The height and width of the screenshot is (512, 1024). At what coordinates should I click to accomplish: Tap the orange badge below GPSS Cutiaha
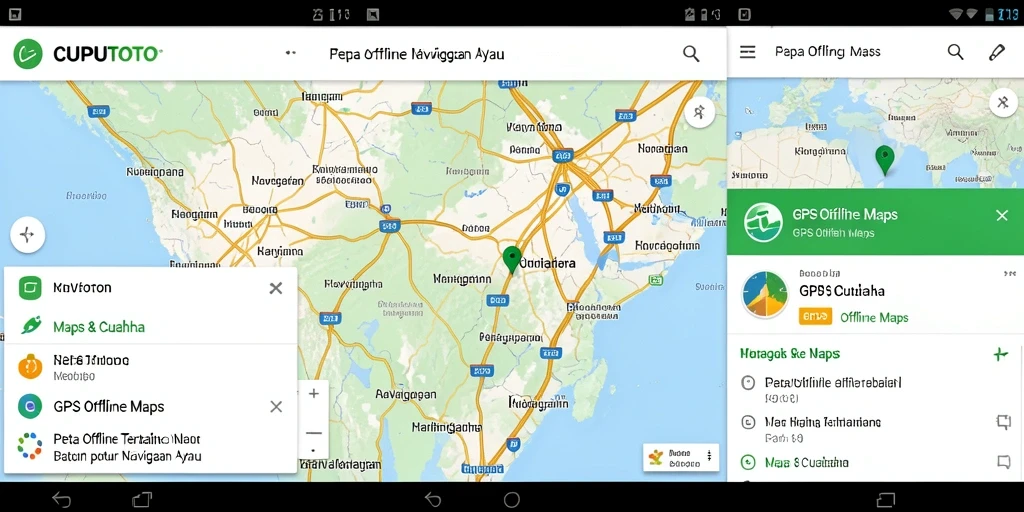(x=815, y=317)
